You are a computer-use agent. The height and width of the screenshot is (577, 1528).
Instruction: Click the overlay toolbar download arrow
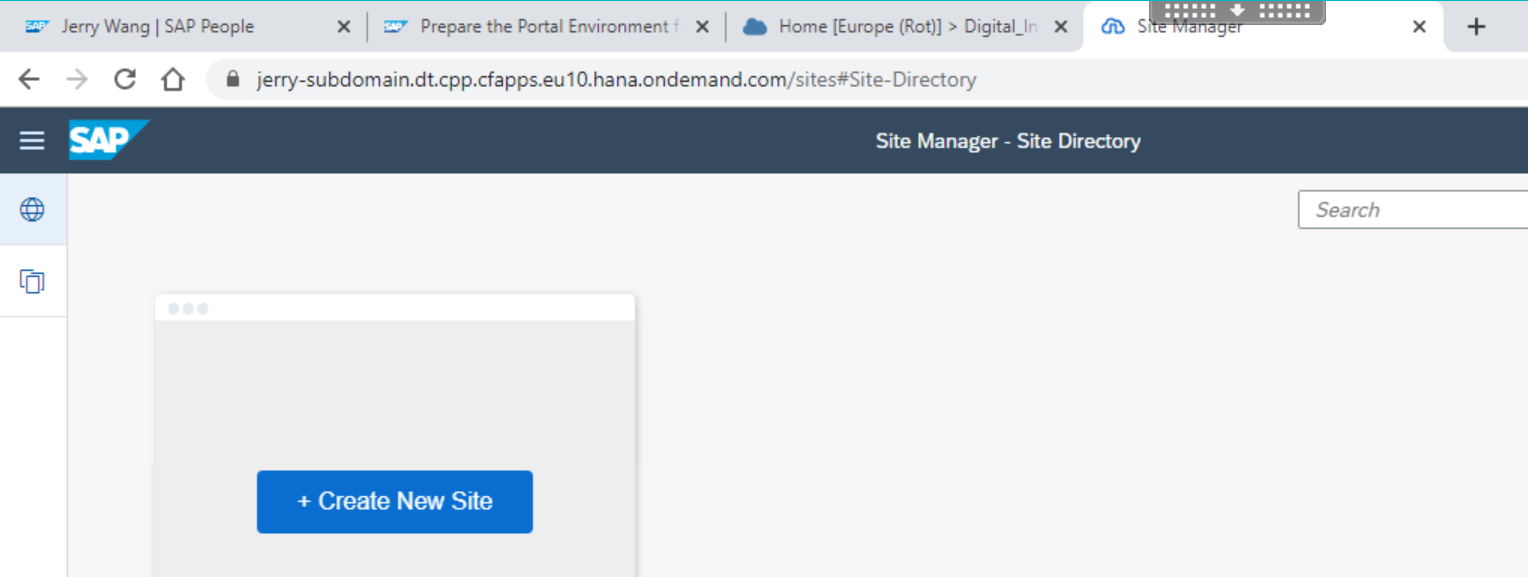[x=1237, y=10]
